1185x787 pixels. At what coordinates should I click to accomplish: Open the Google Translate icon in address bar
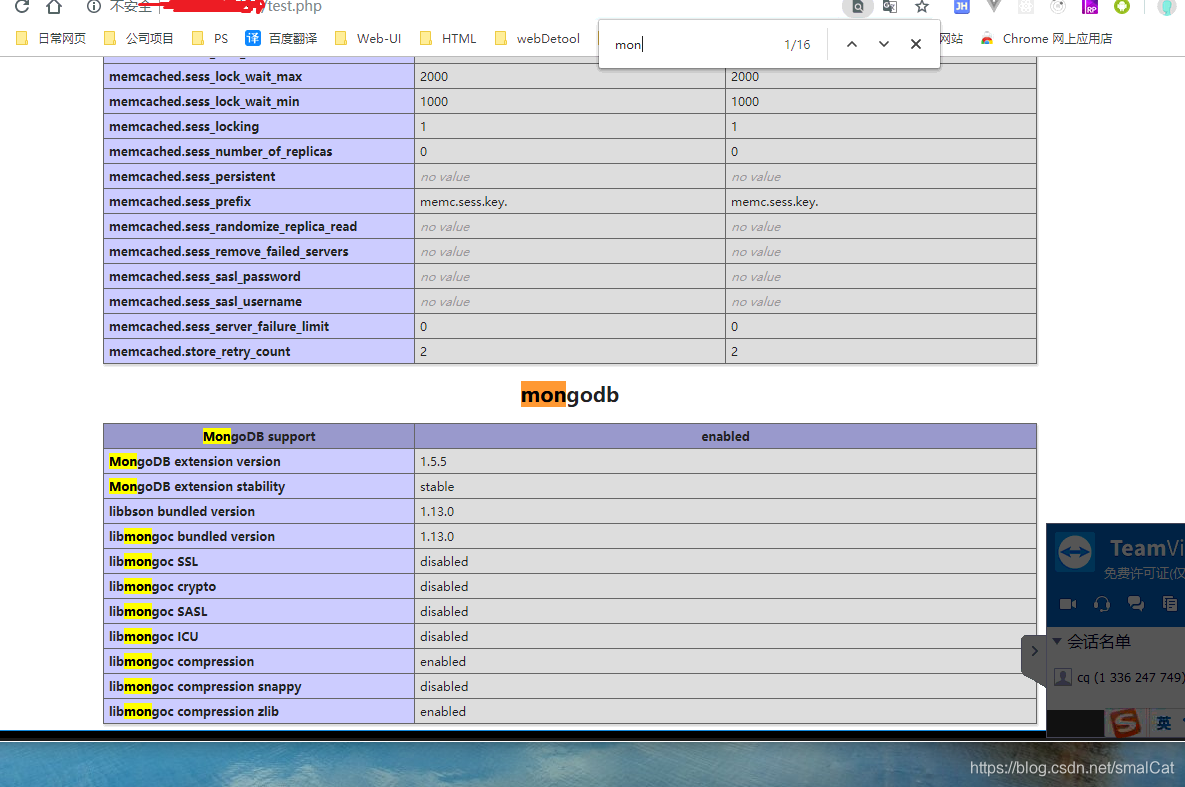[890, 7]
